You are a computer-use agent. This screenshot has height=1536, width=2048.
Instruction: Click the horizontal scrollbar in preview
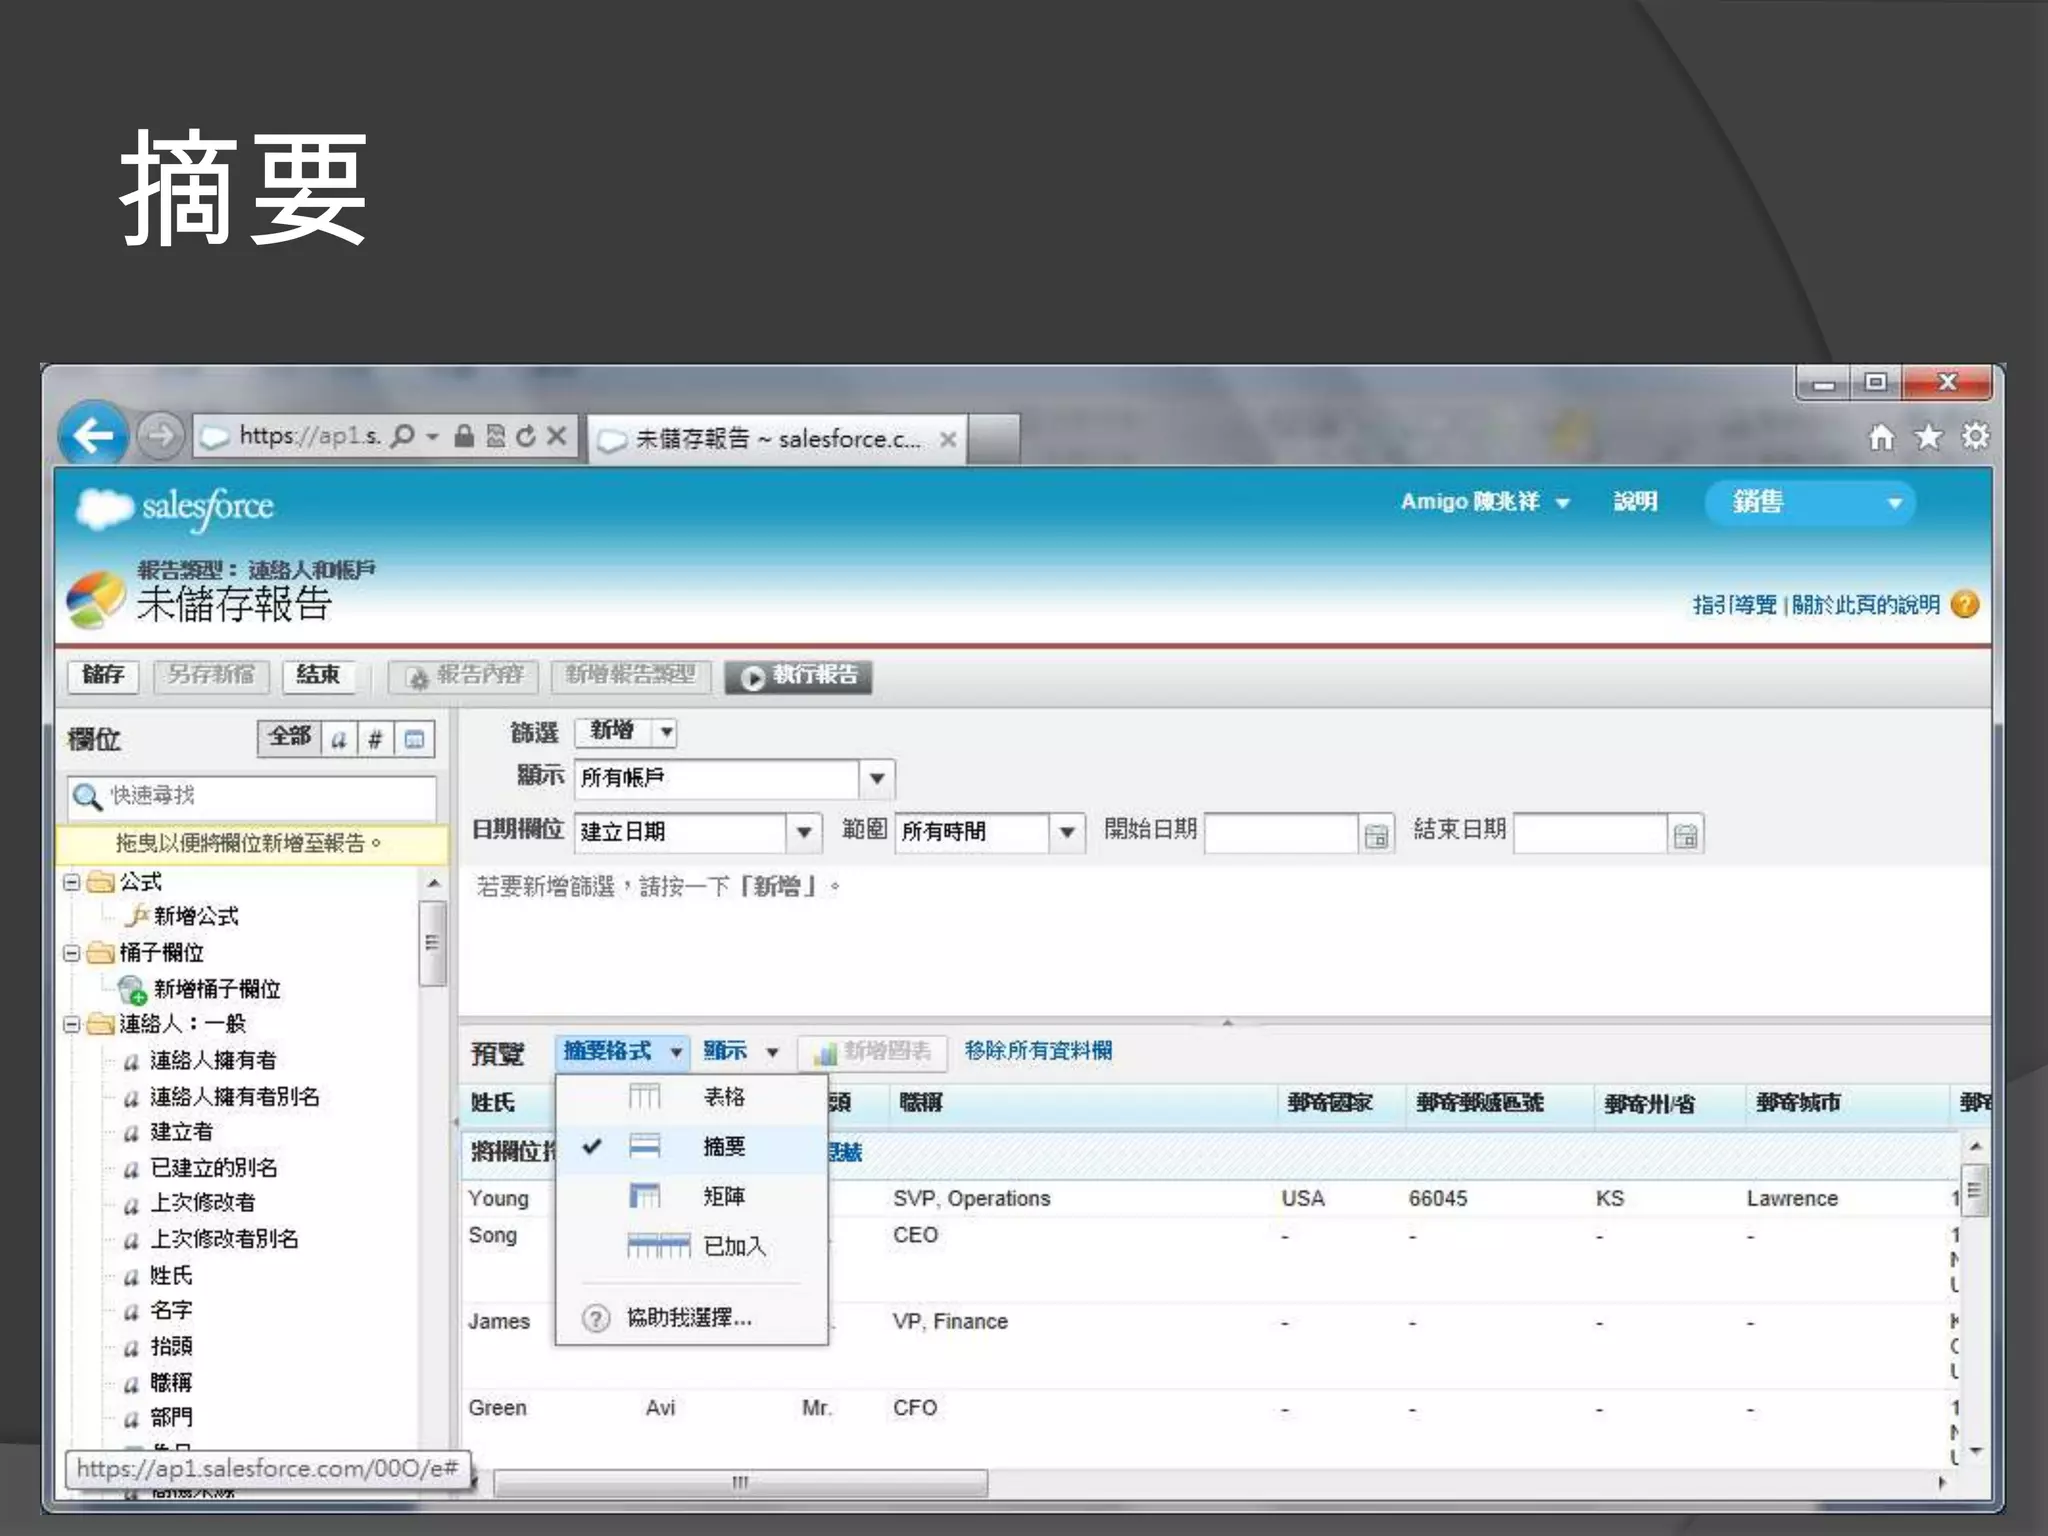[740, 1482]
